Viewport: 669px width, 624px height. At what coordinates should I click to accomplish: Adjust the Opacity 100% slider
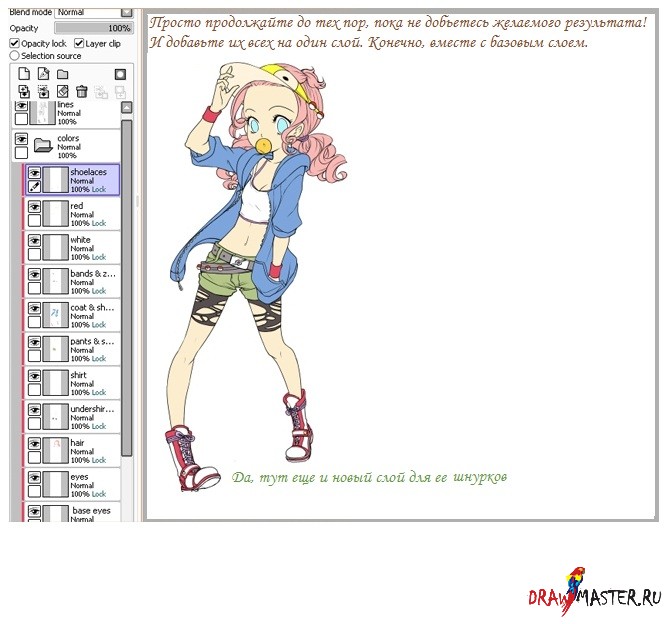[94, 28]
